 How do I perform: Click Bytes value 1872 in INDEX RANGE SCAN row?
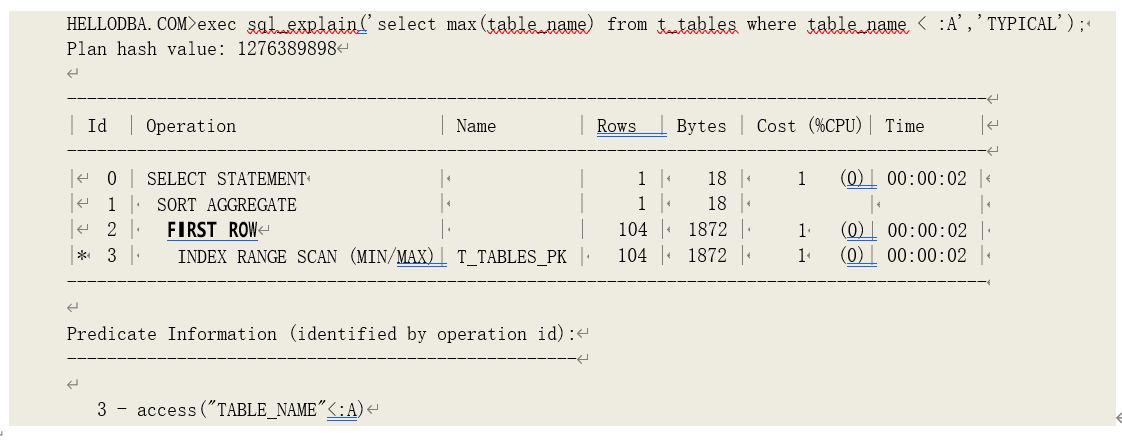[707, 256]
